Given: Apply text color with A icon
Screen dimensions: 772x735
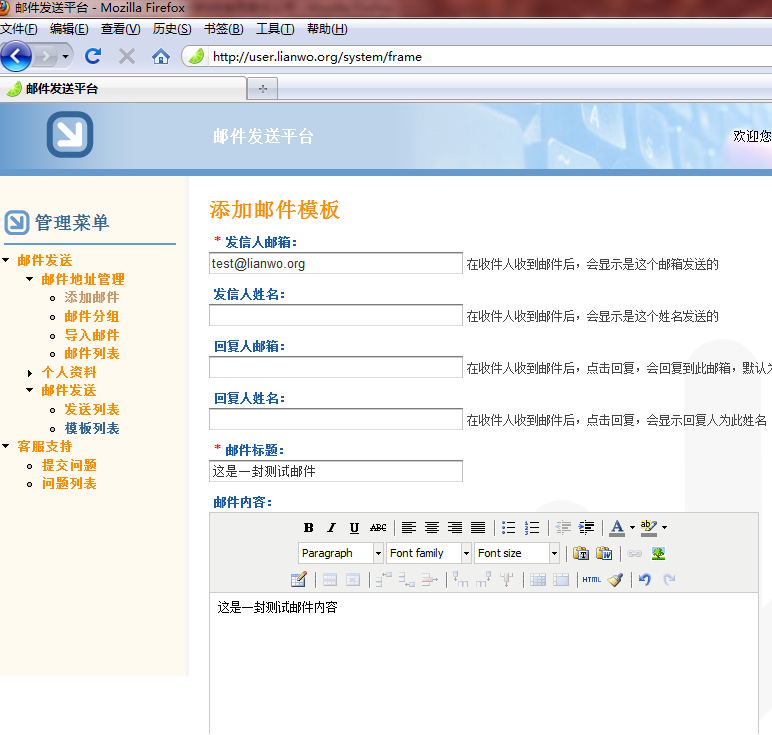Looking at the screenshot, I should (x=617, y=528).
